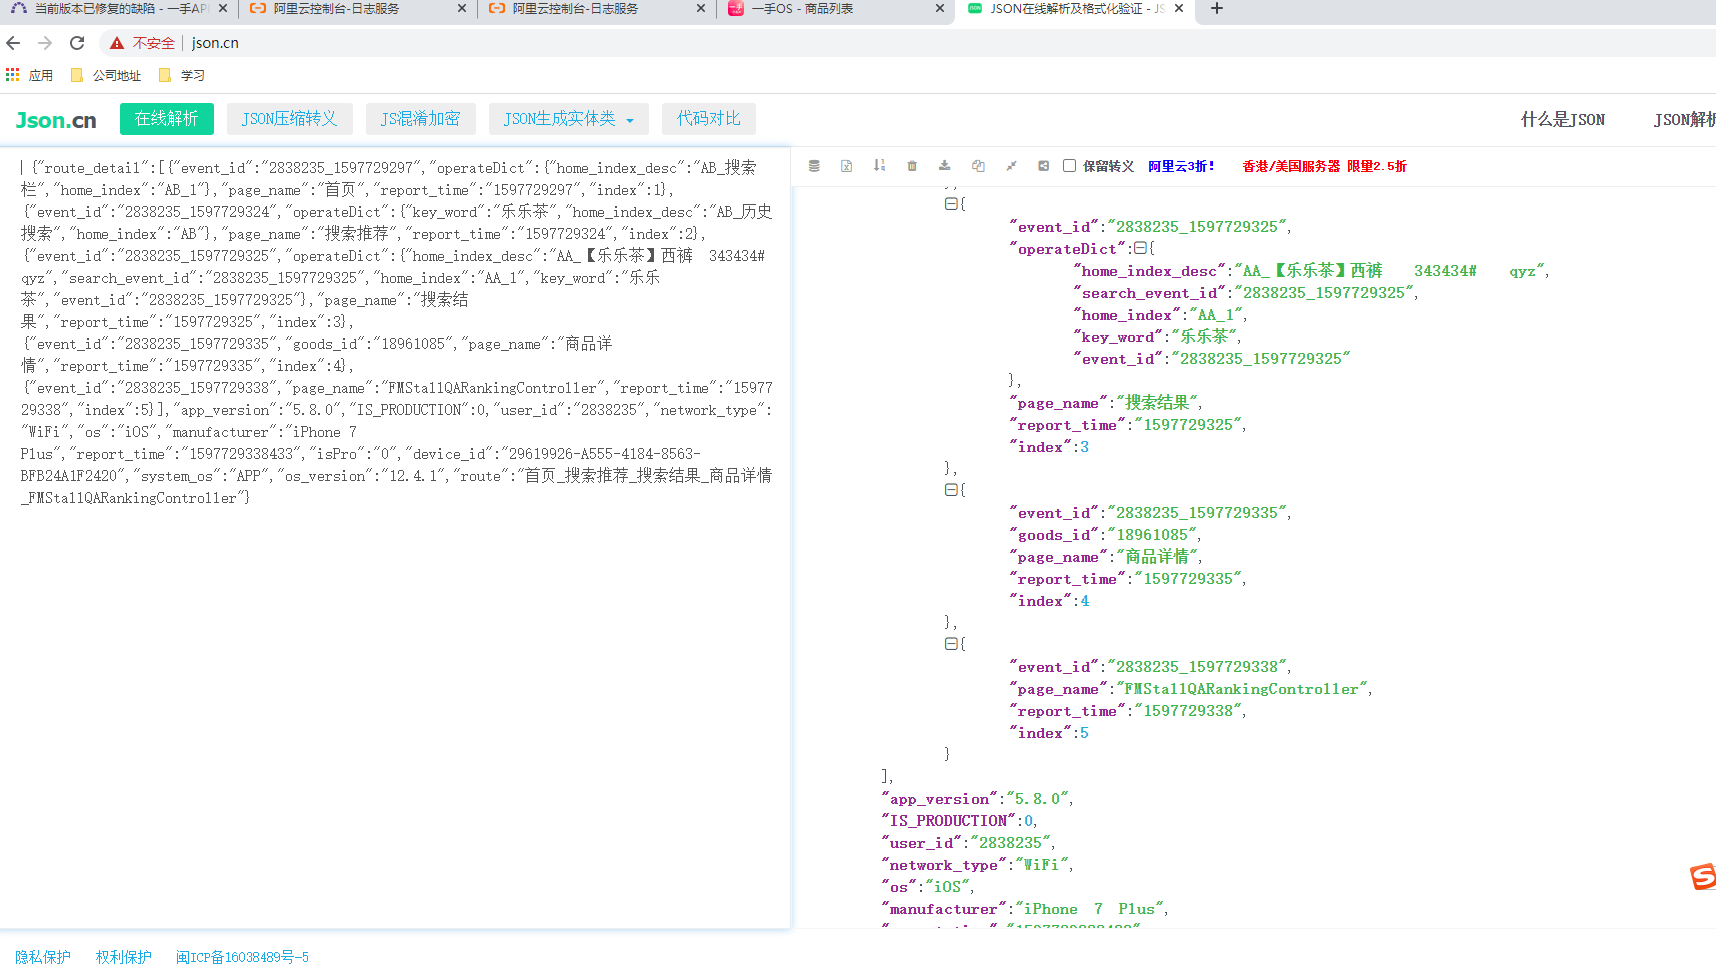This screenshot has height=967, width=1716.
Task: Click the Sogou input method icon
Action: 1703,877
